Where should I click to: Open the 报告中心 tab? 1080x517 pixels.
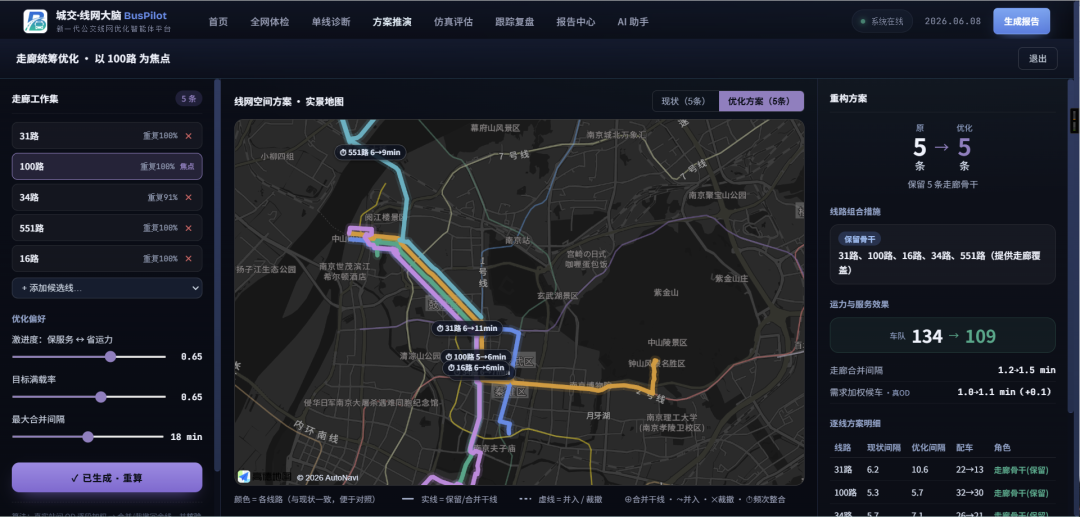[x=576, y=21]
